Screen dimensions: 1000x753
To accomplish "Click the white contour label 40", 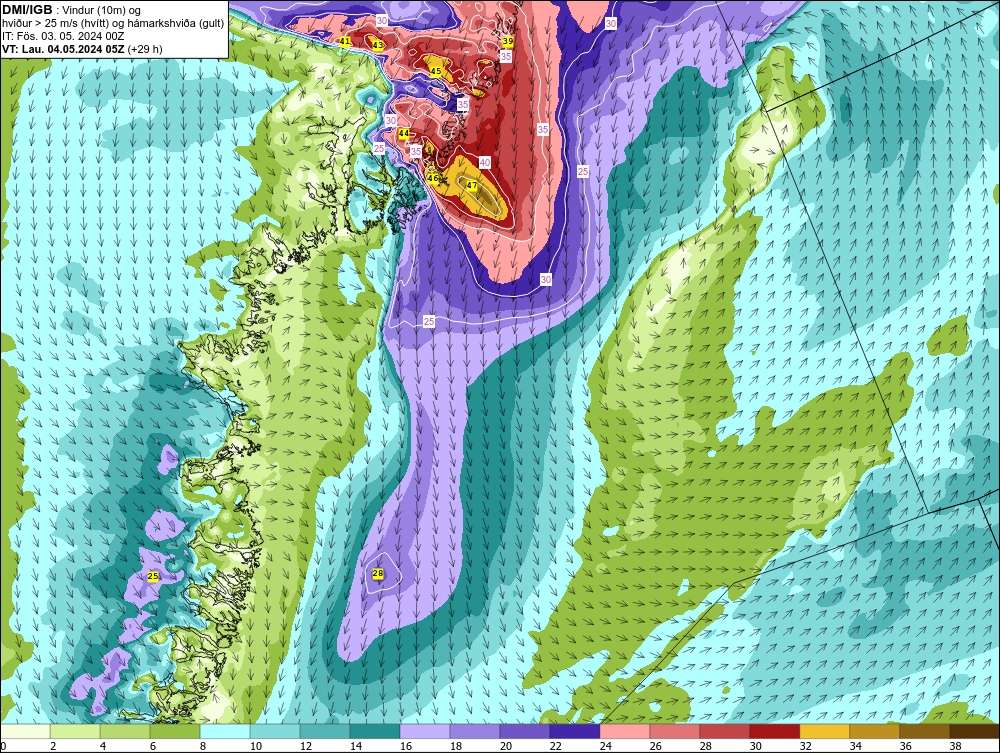I will [485, 163].
